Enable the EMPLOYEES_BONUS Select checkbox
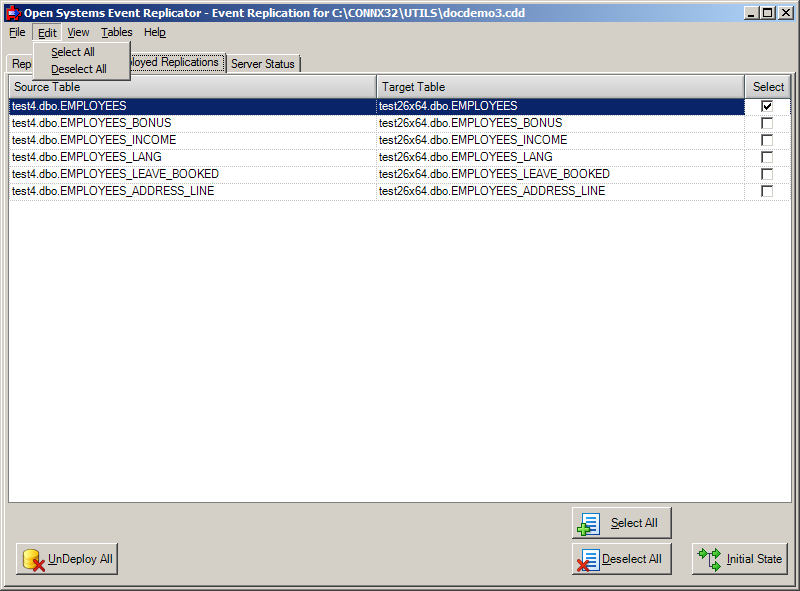Viewport: 800px width, 591px height. [x=767, y=122]
